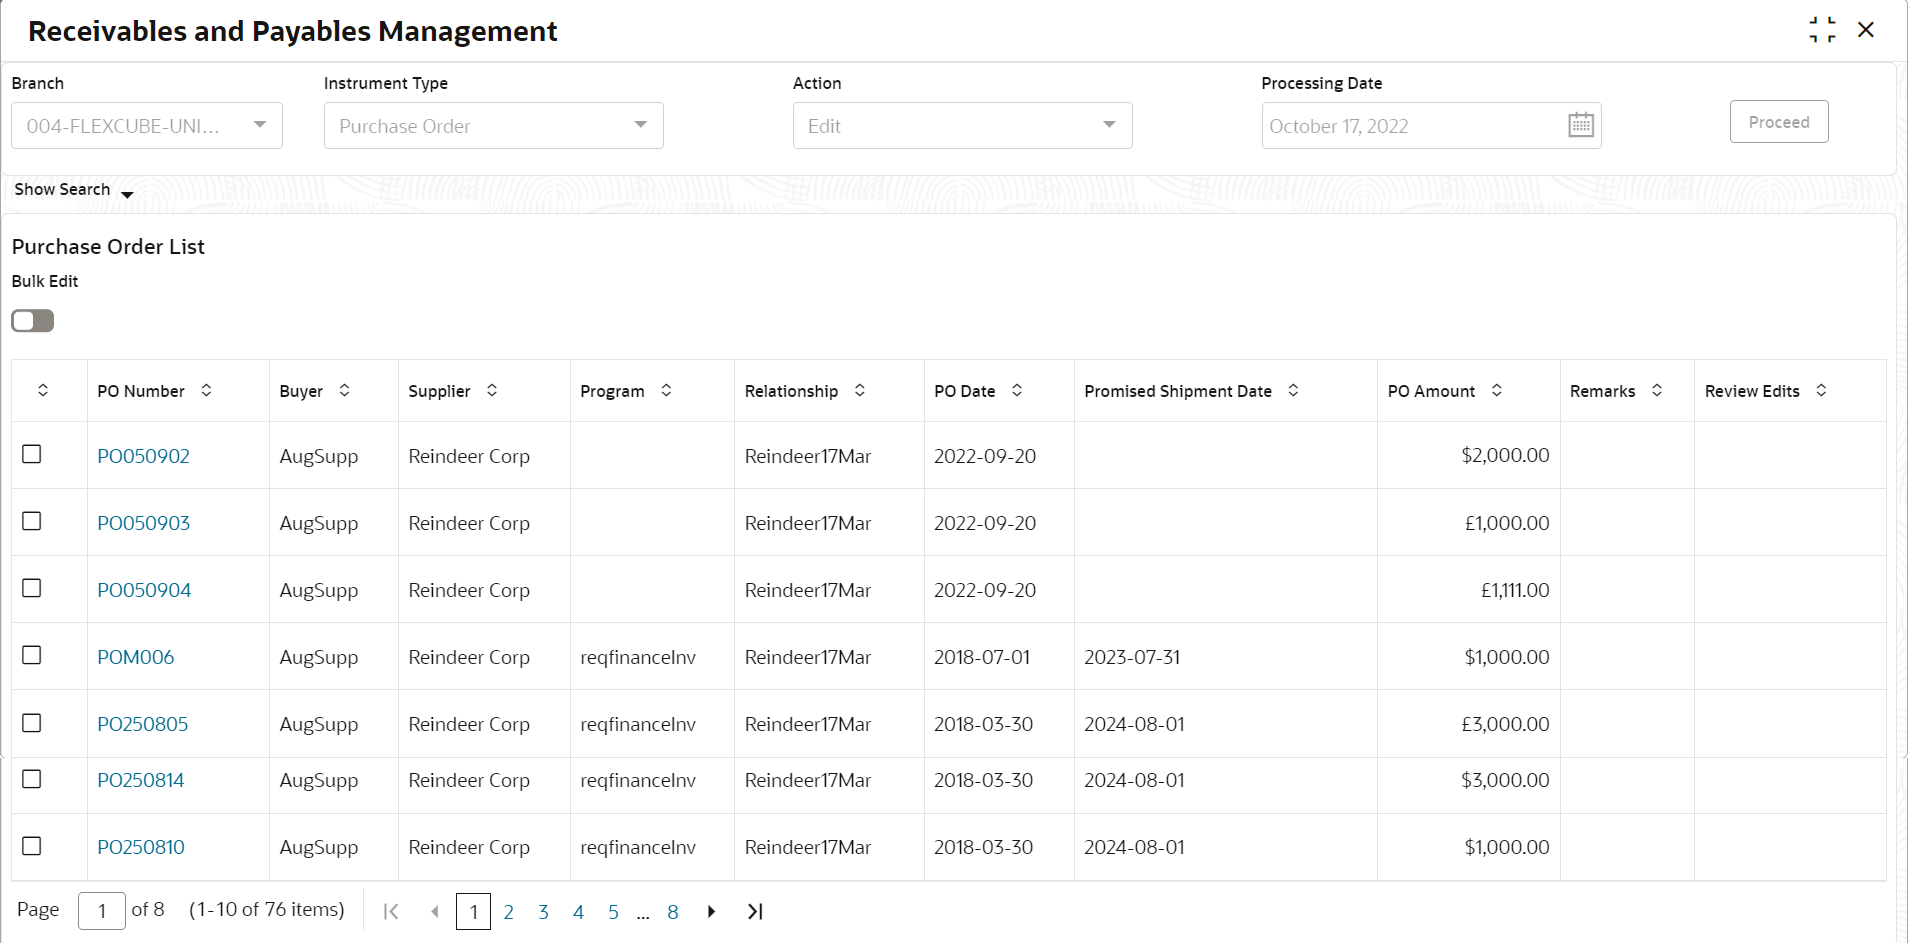This screenshot has height=943, width=1908.
Task: Open the Instrument Type dropdown
Action: pos(494,125)
